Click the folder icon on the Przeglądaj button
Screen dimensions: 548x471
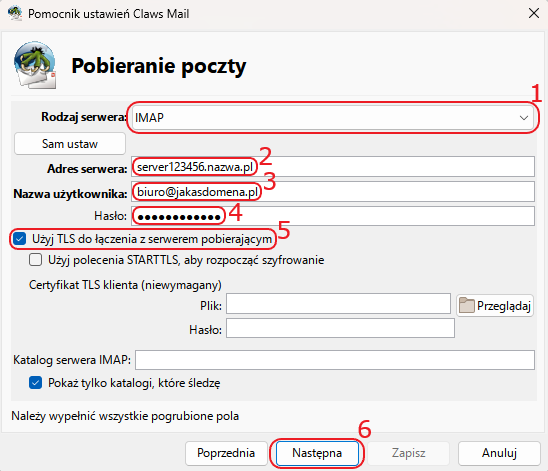466,305
